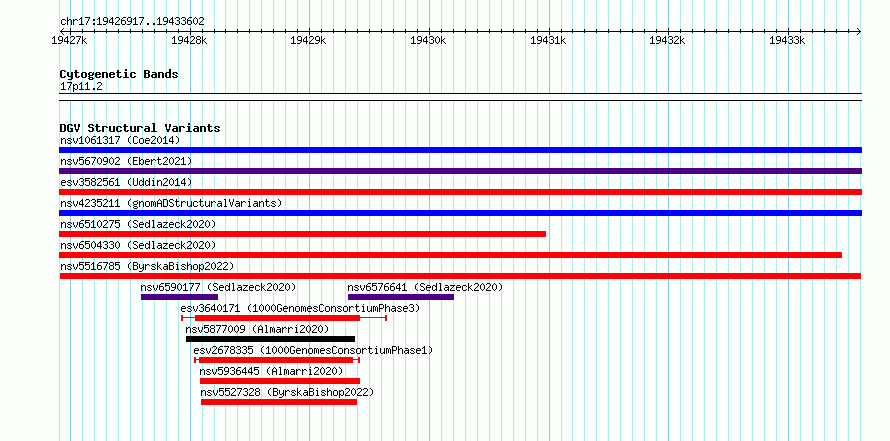The width and height of the screenshot is (890, 441).
Task: Click esv2678335 (1000GenomesConsortiumPhase1) label
Action: click(313, 350)
